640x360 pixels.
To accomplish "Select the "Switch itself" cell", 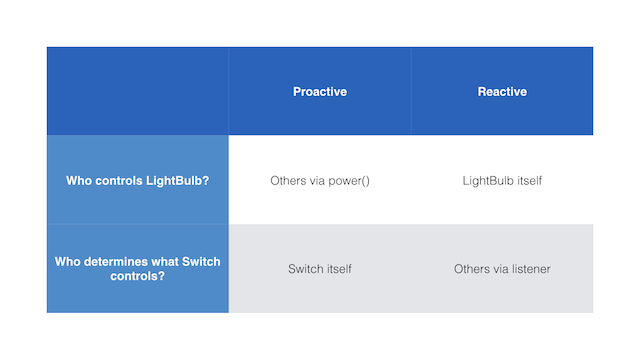I will pyautogui.click(x=320, y=269).
